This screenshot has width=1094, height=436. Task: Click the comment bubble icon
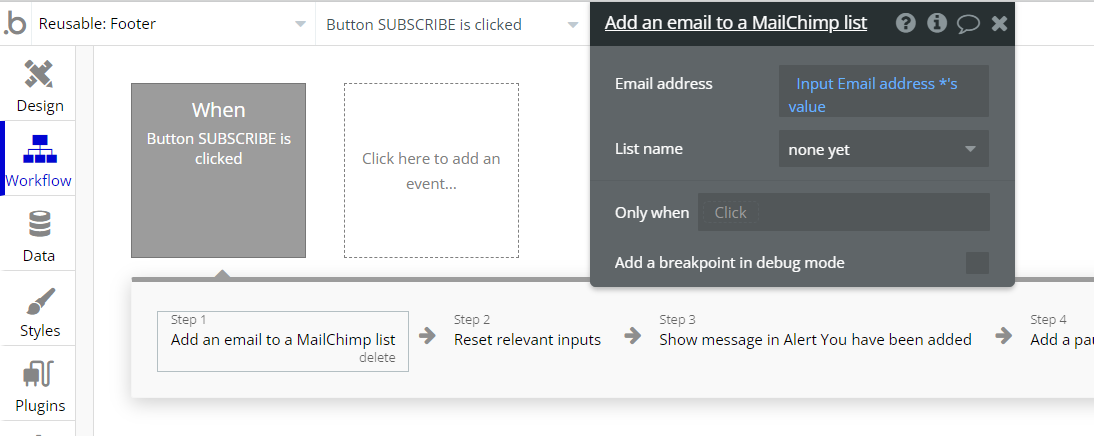point(968,24)
